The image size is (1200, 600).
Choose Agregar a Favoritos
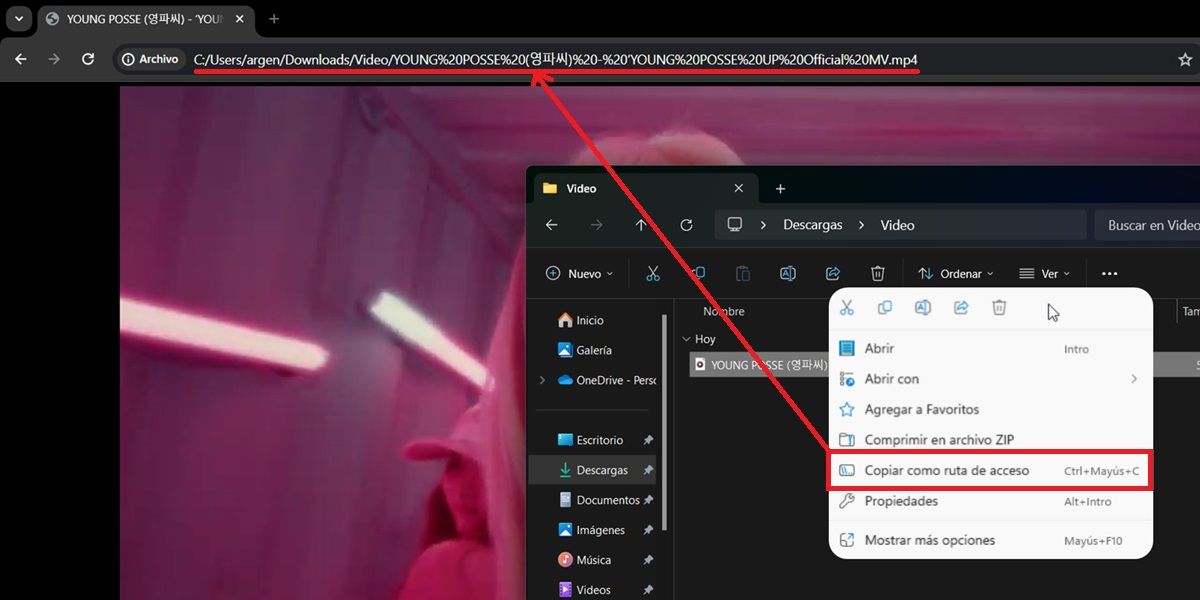tap(991, 409)
